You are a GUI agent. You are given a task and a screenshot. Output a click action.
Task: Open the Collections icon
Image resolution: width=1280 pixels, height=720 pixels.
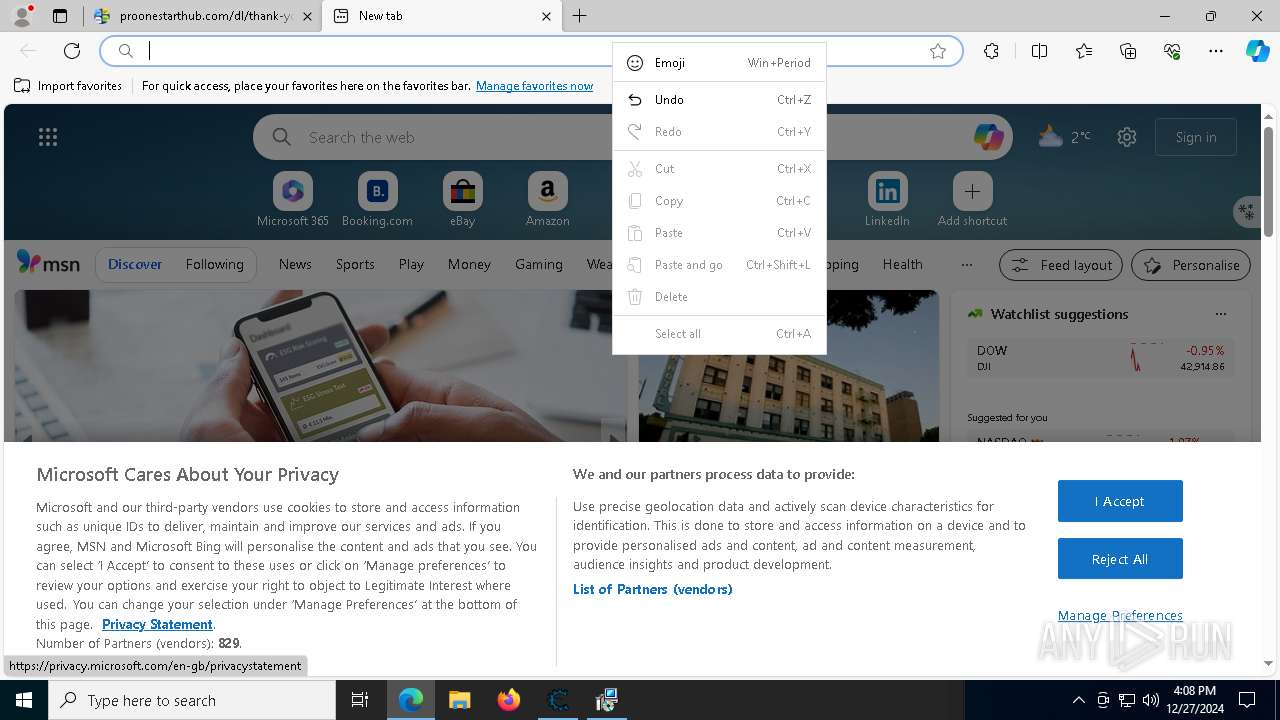1128,51
